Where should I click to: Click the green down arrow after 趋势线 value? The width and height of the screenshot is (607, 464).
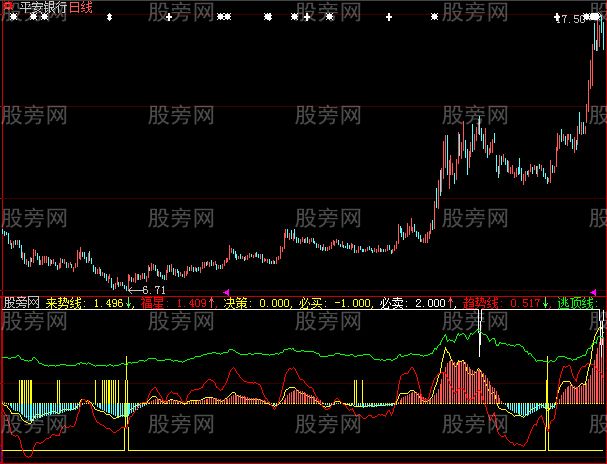click(x=546, y=302)
